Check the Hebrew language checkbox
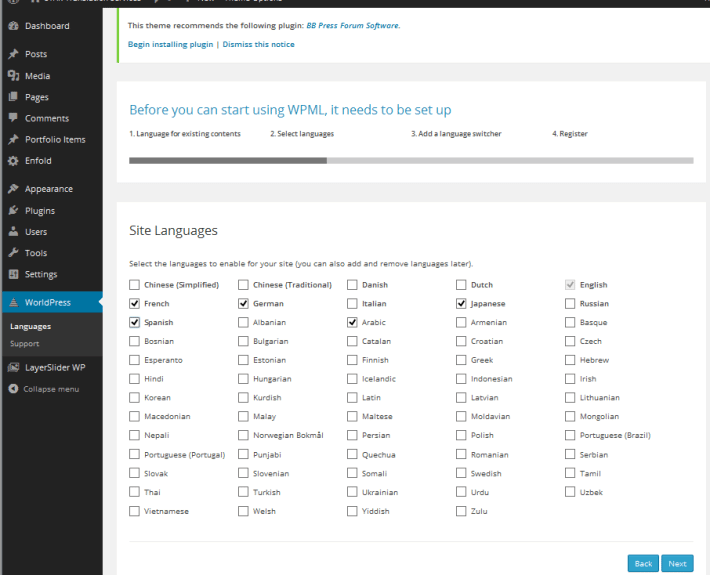Image resolution: width=710 pixels, height=575 pixels. pos(570,360)
